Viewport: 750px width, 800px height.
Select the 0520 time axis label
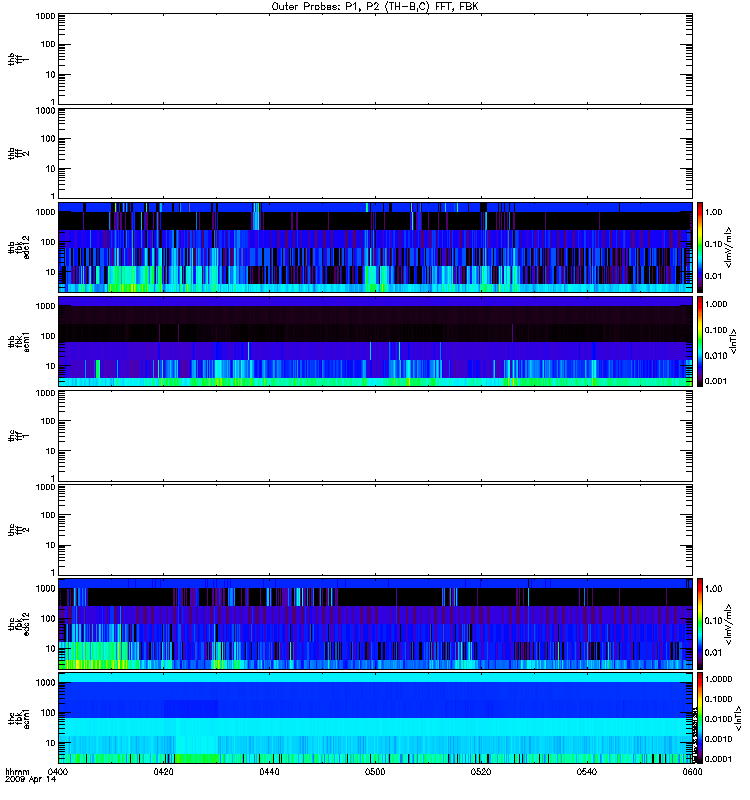coord(481,771)
